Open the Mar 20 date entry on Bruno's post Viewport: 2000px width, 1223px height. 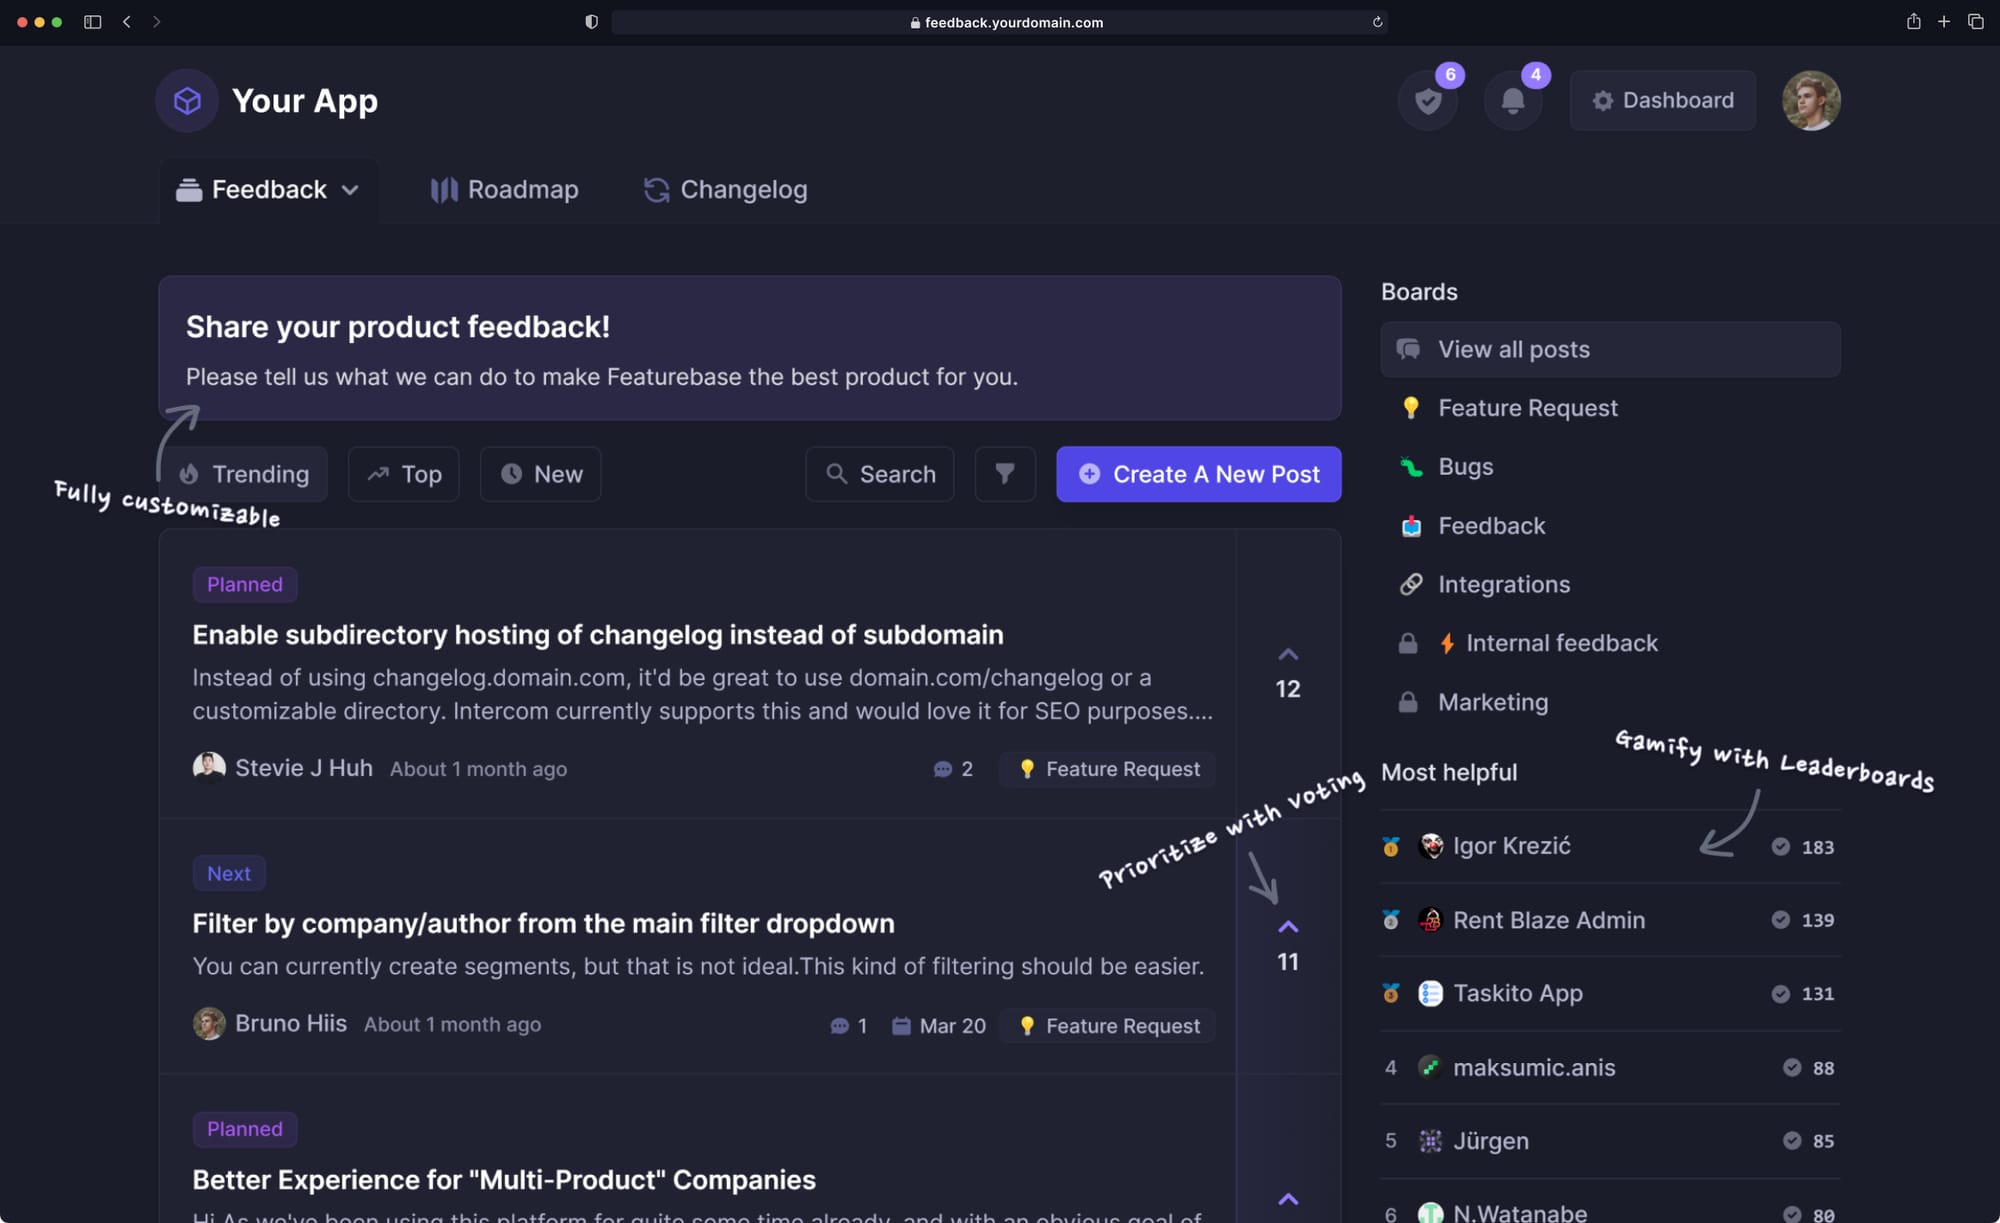tap(938, 1025)
